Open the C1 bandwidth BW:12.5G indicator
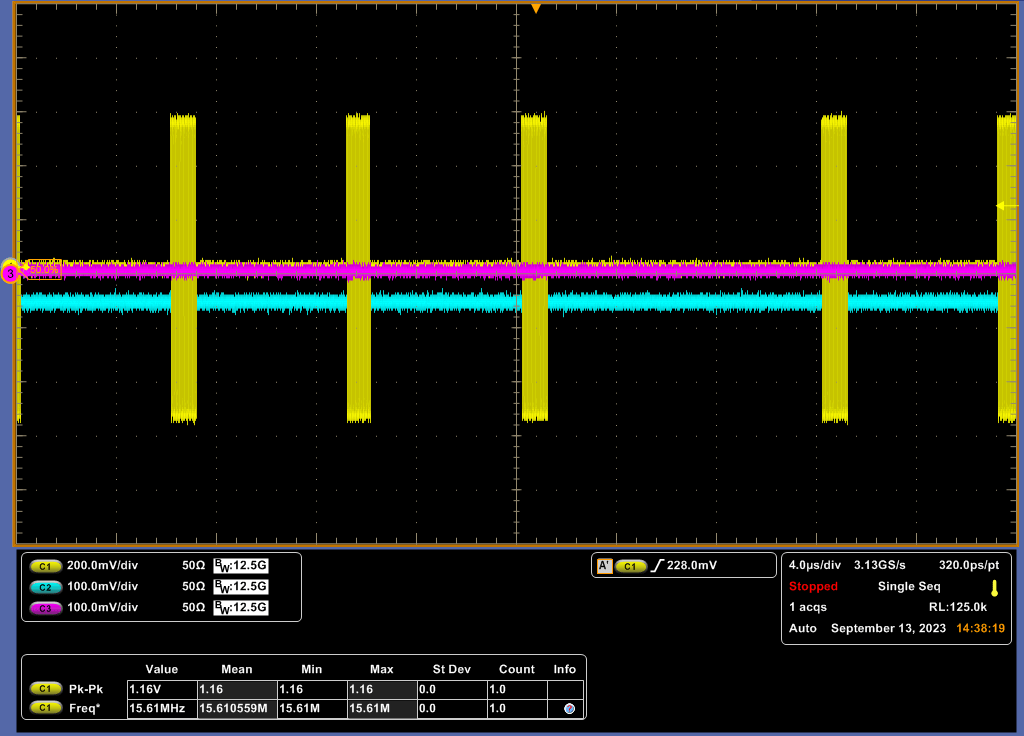Screen dimensions: 1024x736 click(241, 566)
